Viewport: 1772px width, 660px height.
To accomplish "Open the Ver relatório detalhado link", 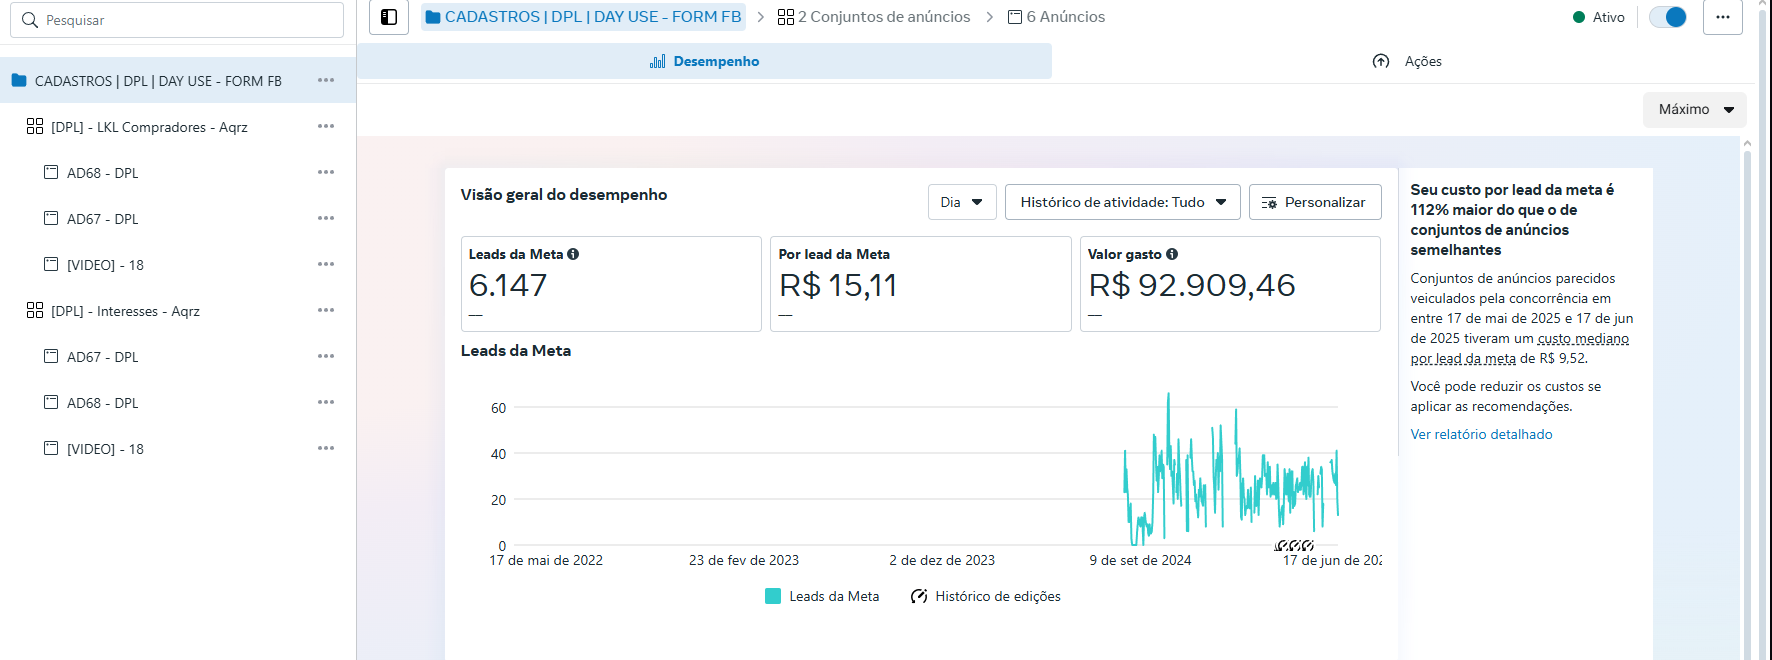I will tap(1481, 434).
